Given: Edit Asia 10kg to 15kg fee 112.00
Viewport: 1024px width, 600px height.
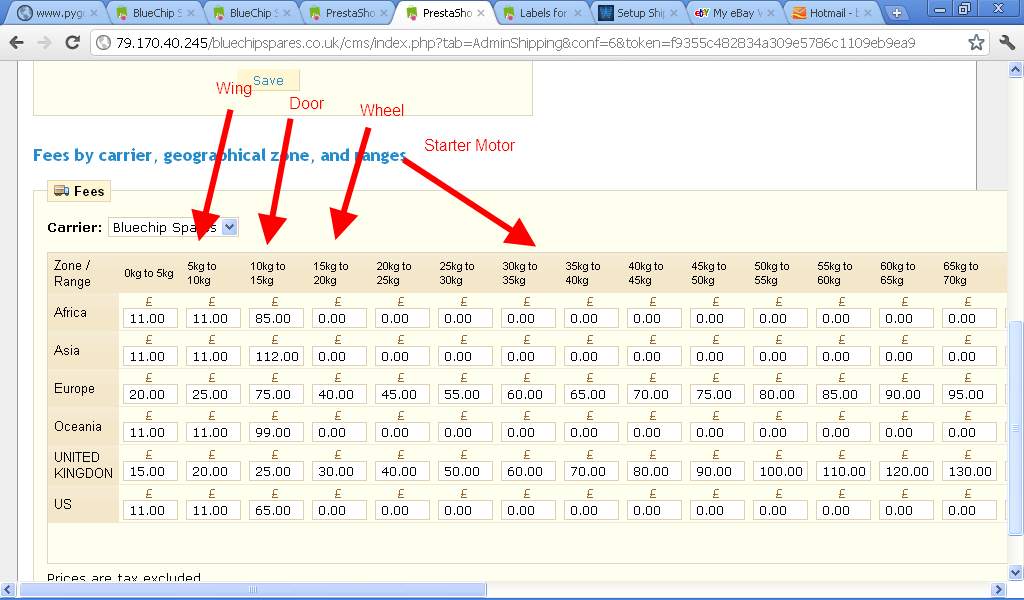Looking at the screenshot, I should click(x=276, y=356).
